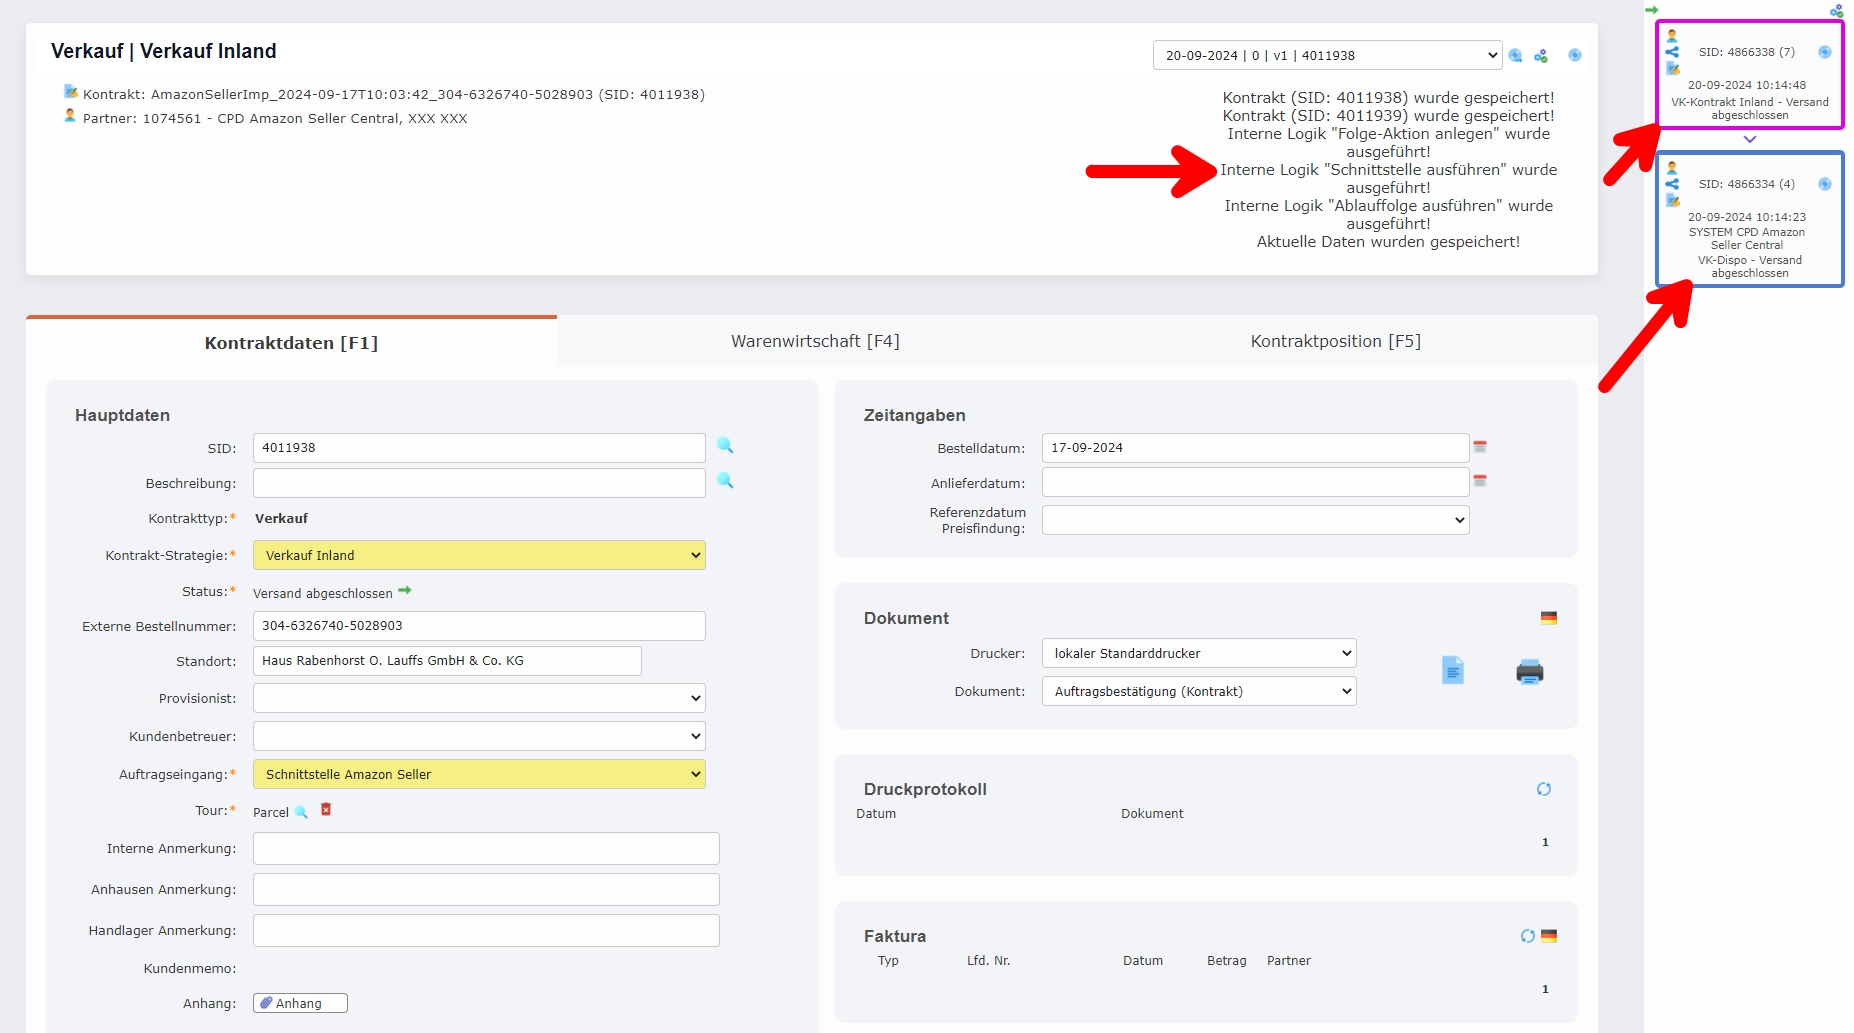This screenshot has height=1033, width=1854.
Task: Click the German flag icon in the Dokument section
Action: pyautogui.click(x=1549, y=618)
